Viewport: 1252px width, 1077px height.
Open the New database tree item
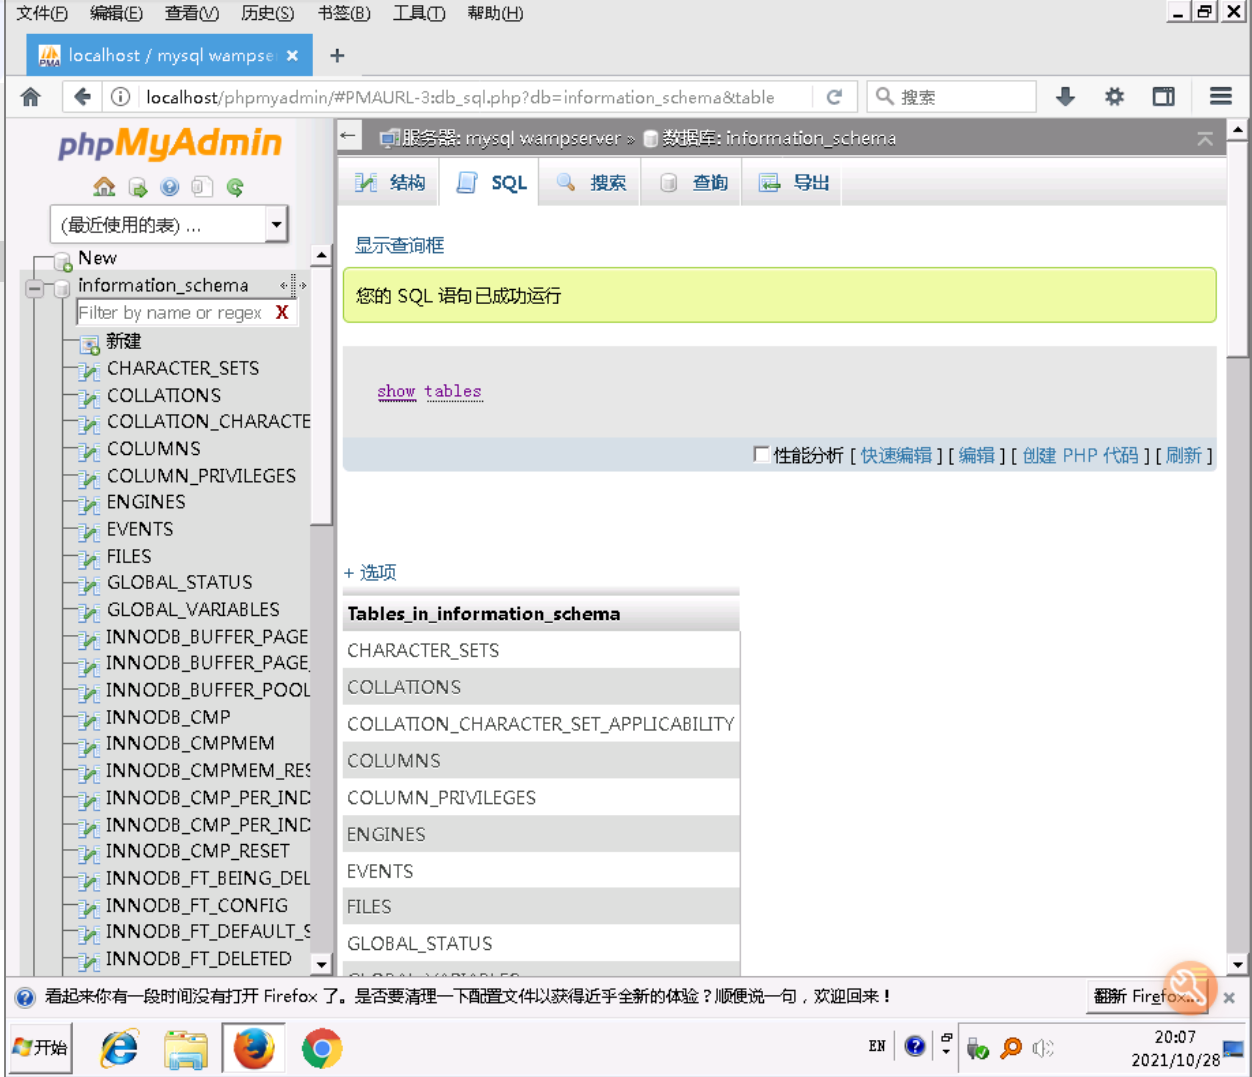coord(97,258)
